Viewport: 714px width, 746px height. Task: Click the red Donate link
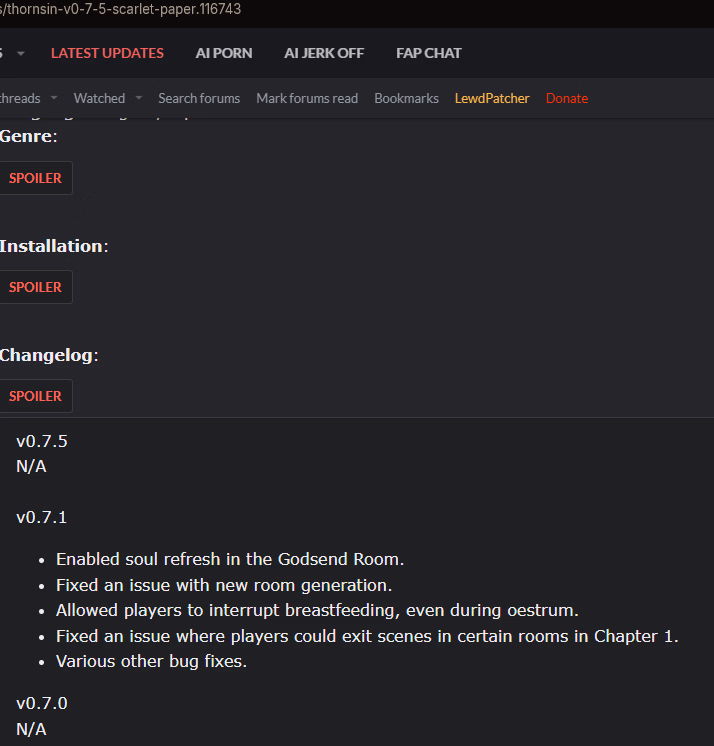pyautogui.click(x=567, y=98)
